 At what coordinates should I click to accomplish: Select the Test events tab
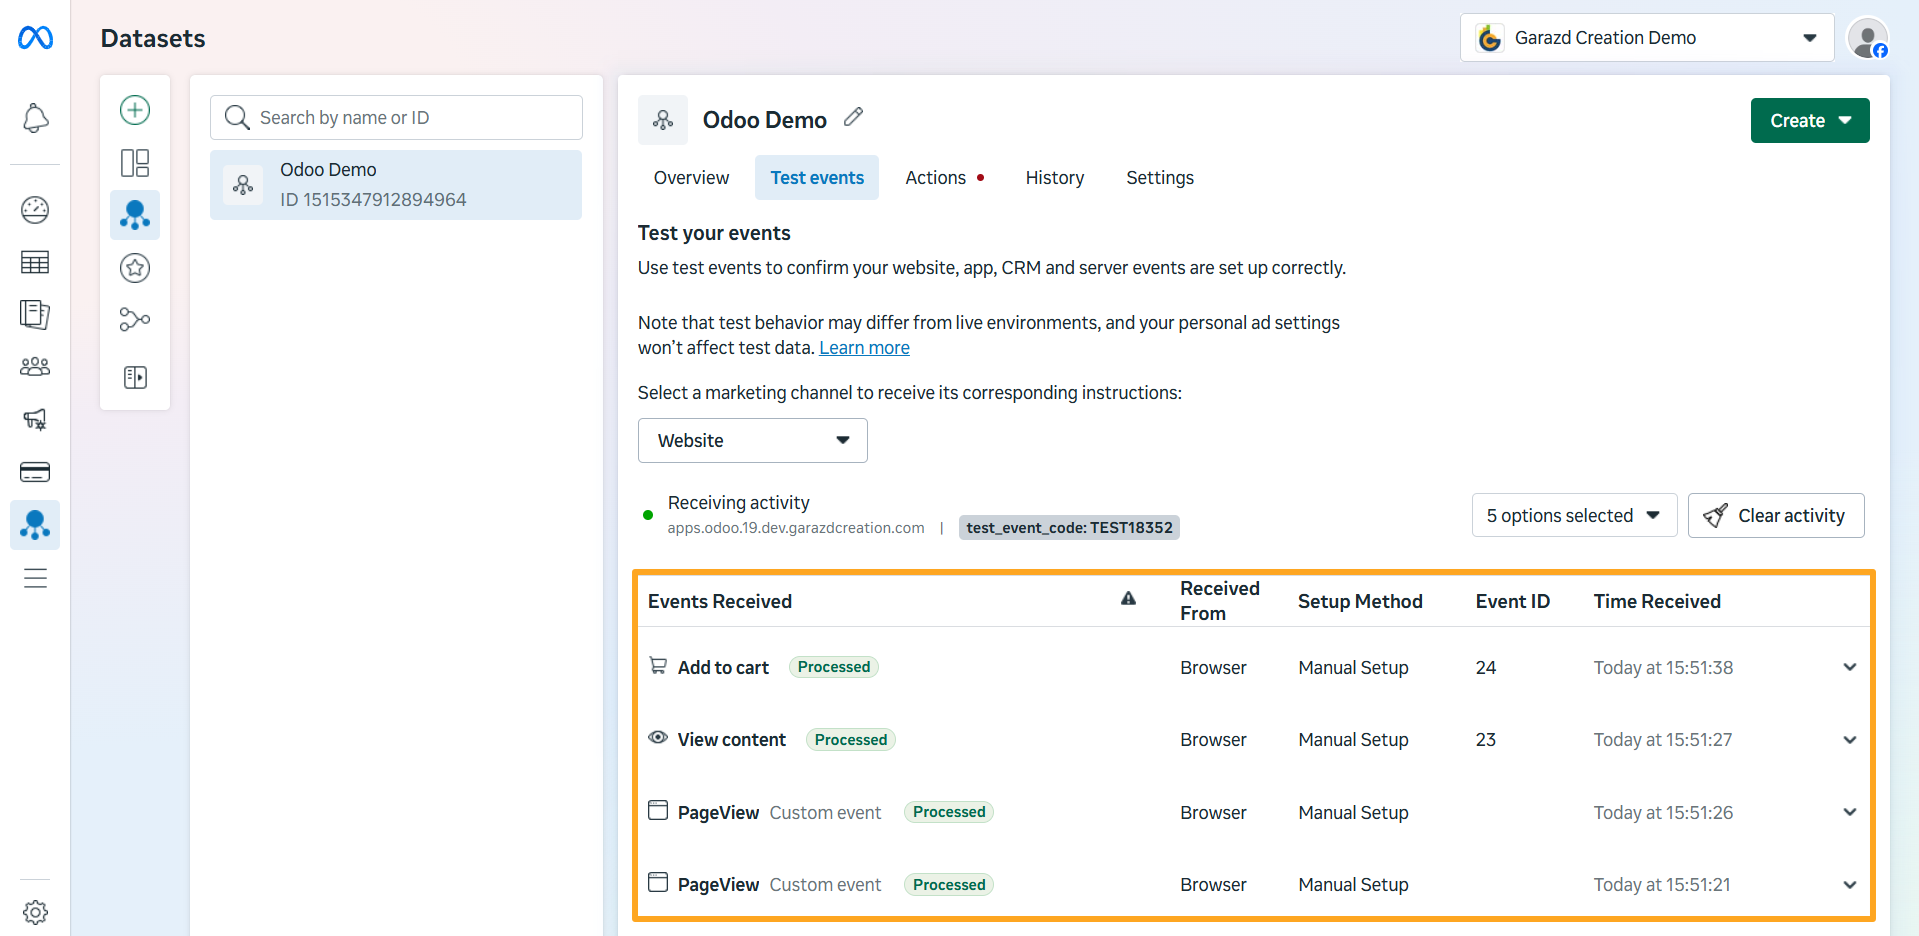click(x=817, y=178)
